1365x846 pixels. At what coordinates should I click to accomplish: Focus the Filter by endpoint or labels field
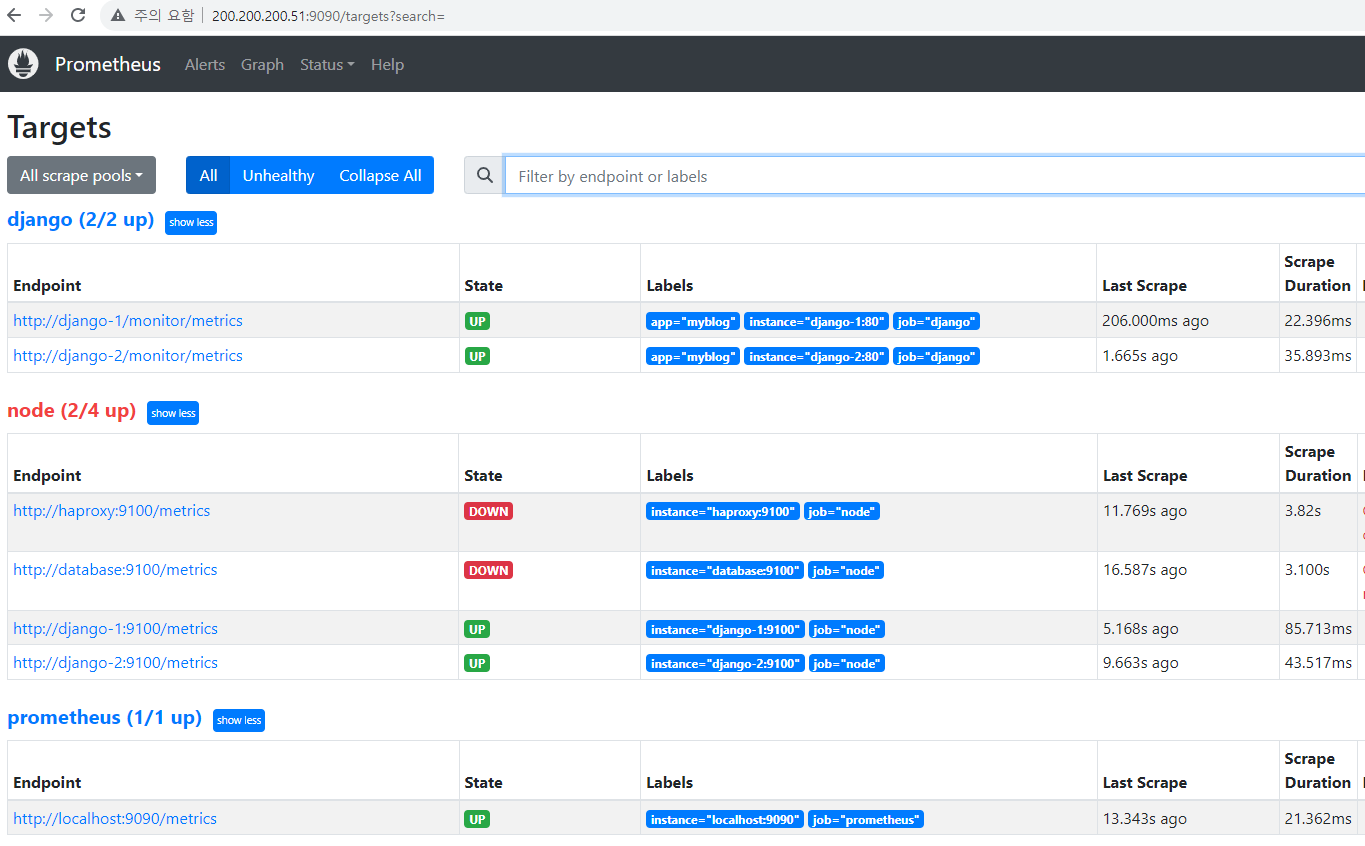click(x=934, y=175)
